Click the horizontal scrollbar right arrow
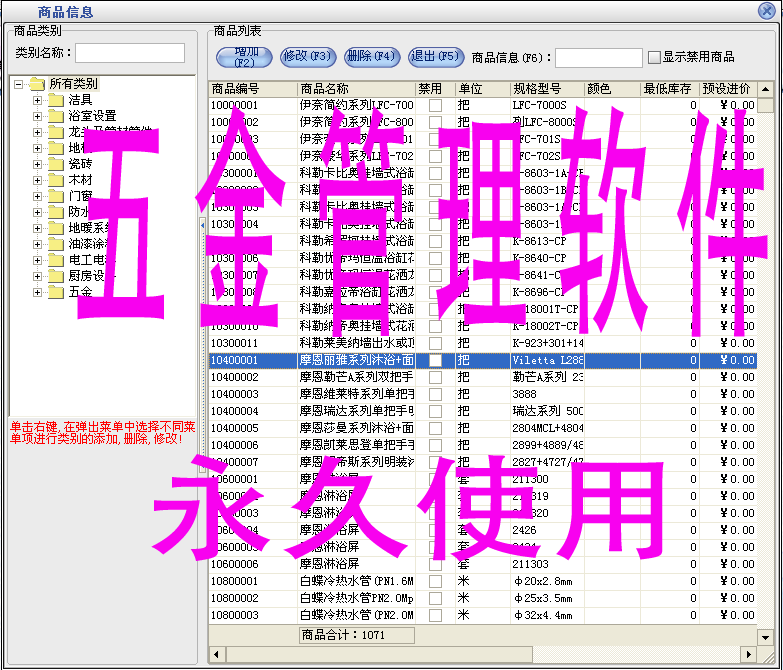The height and width of the screenshot is (670, 783). tap(749, 655)
